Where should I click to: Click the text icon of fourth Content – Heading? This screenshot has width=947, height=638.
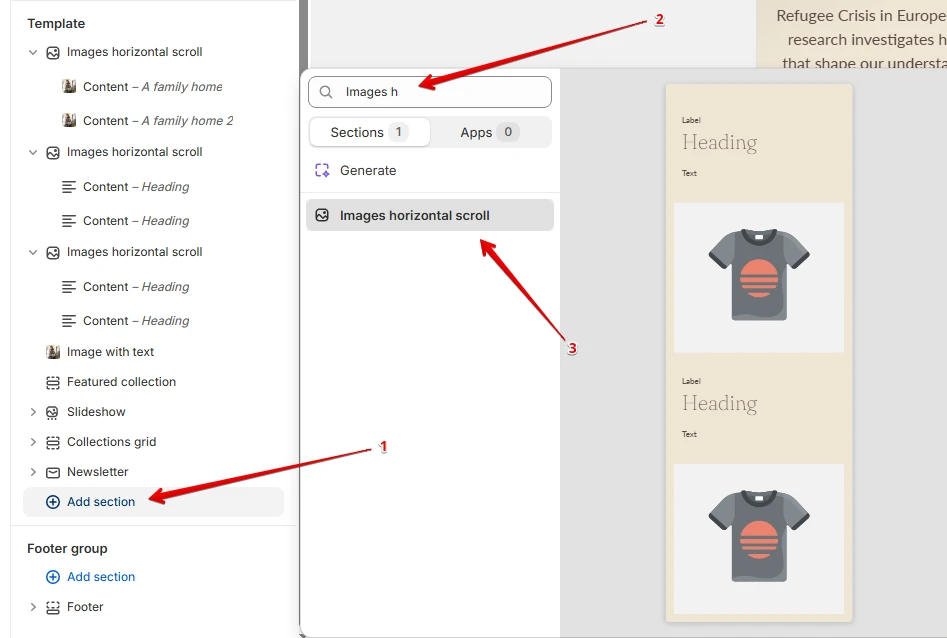(x=69, y=321)
